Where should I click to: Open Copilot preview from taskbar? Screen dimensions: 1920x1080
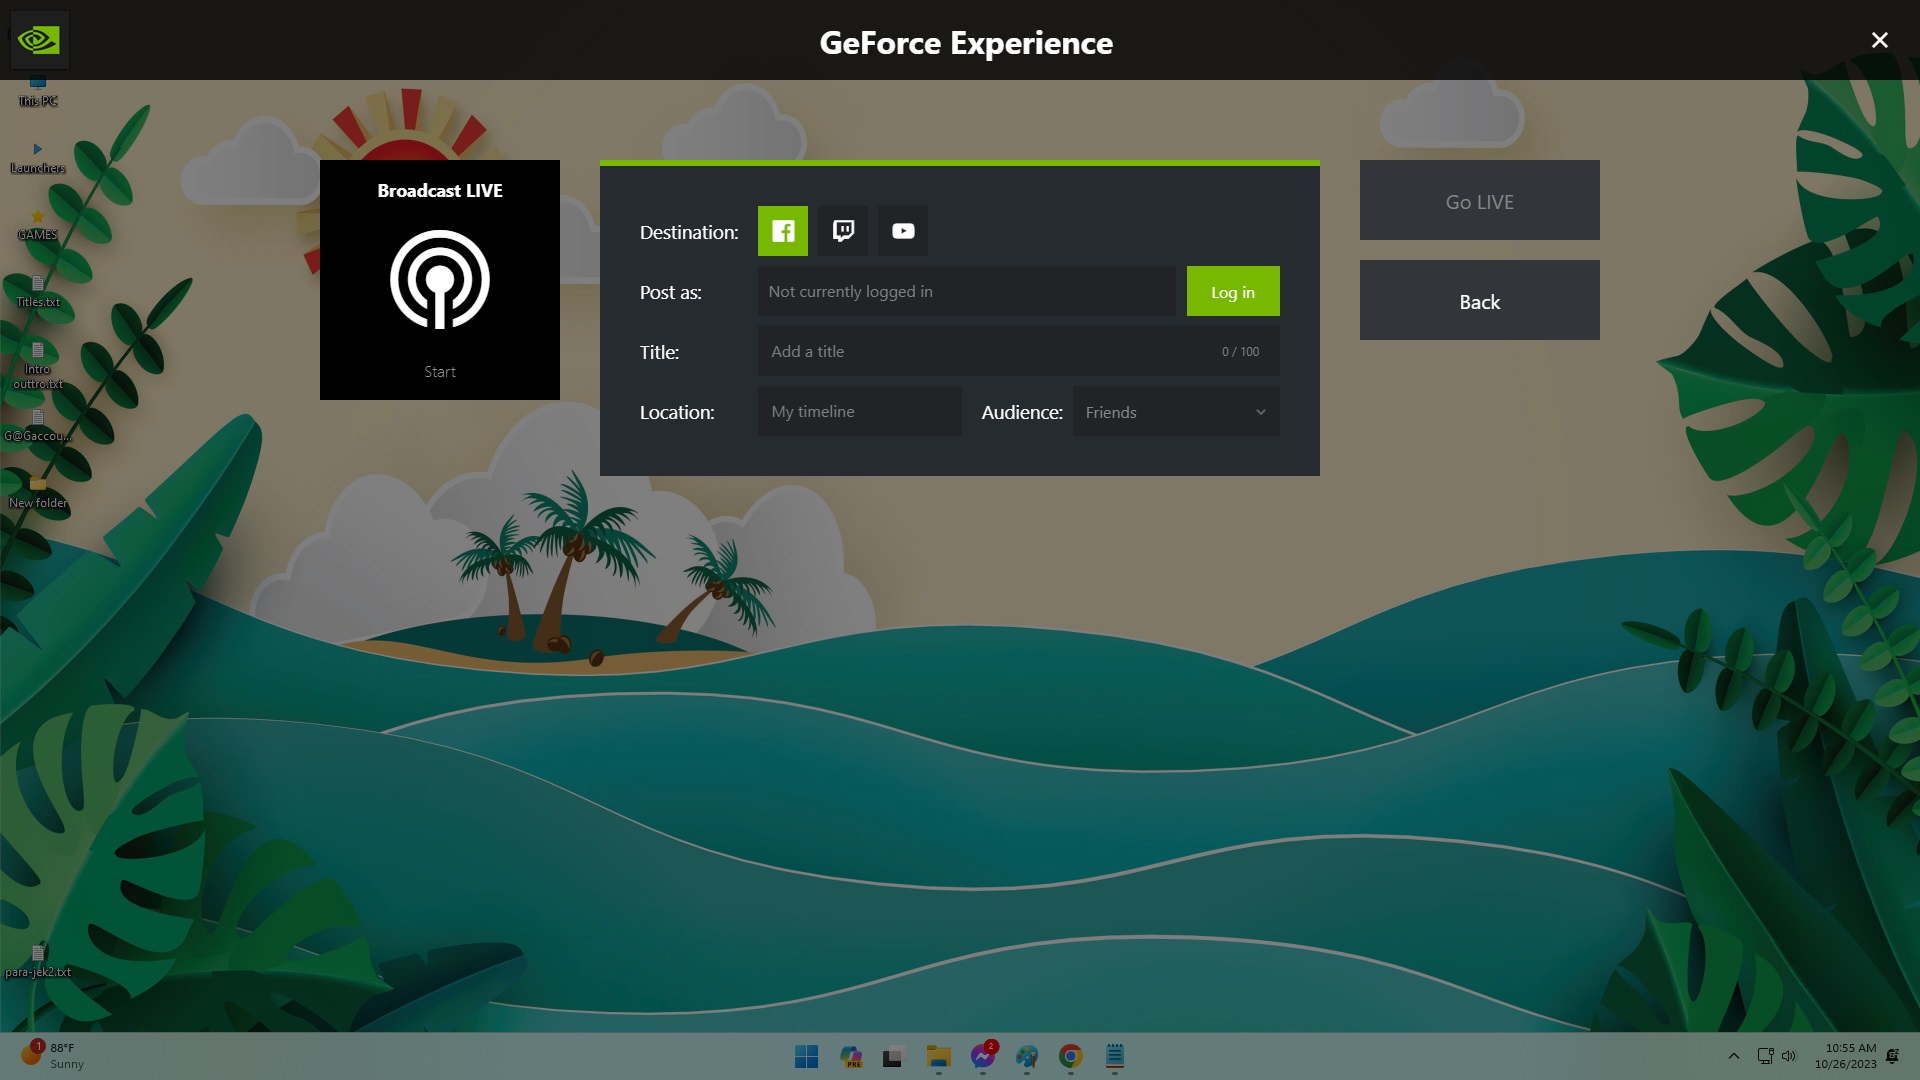point(851,1056)
